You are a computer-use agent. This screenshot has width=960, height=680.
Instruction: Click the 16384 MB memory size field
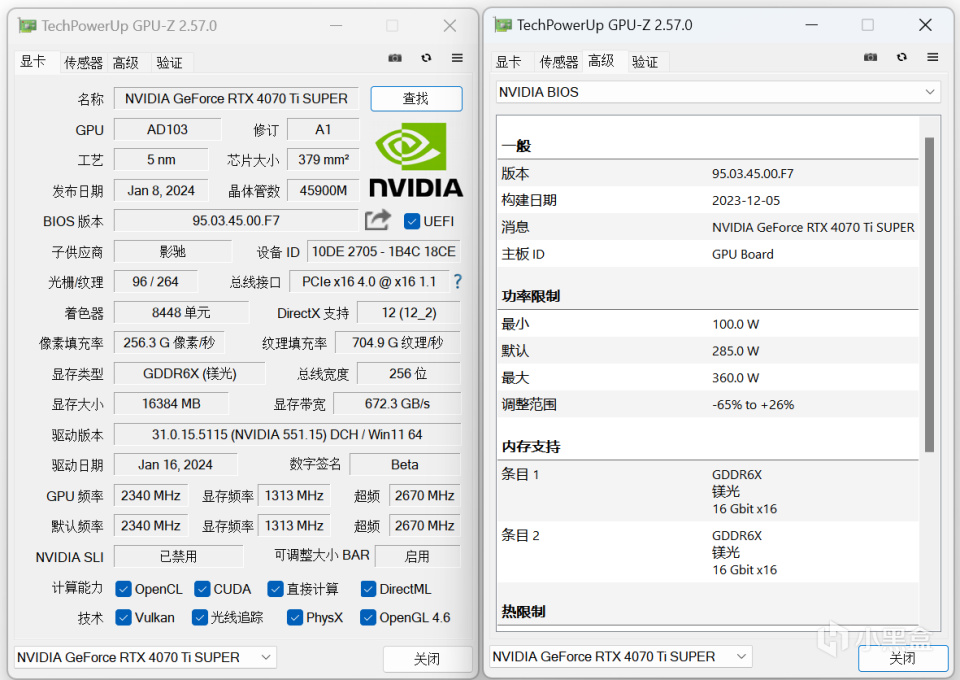[171, 404]
